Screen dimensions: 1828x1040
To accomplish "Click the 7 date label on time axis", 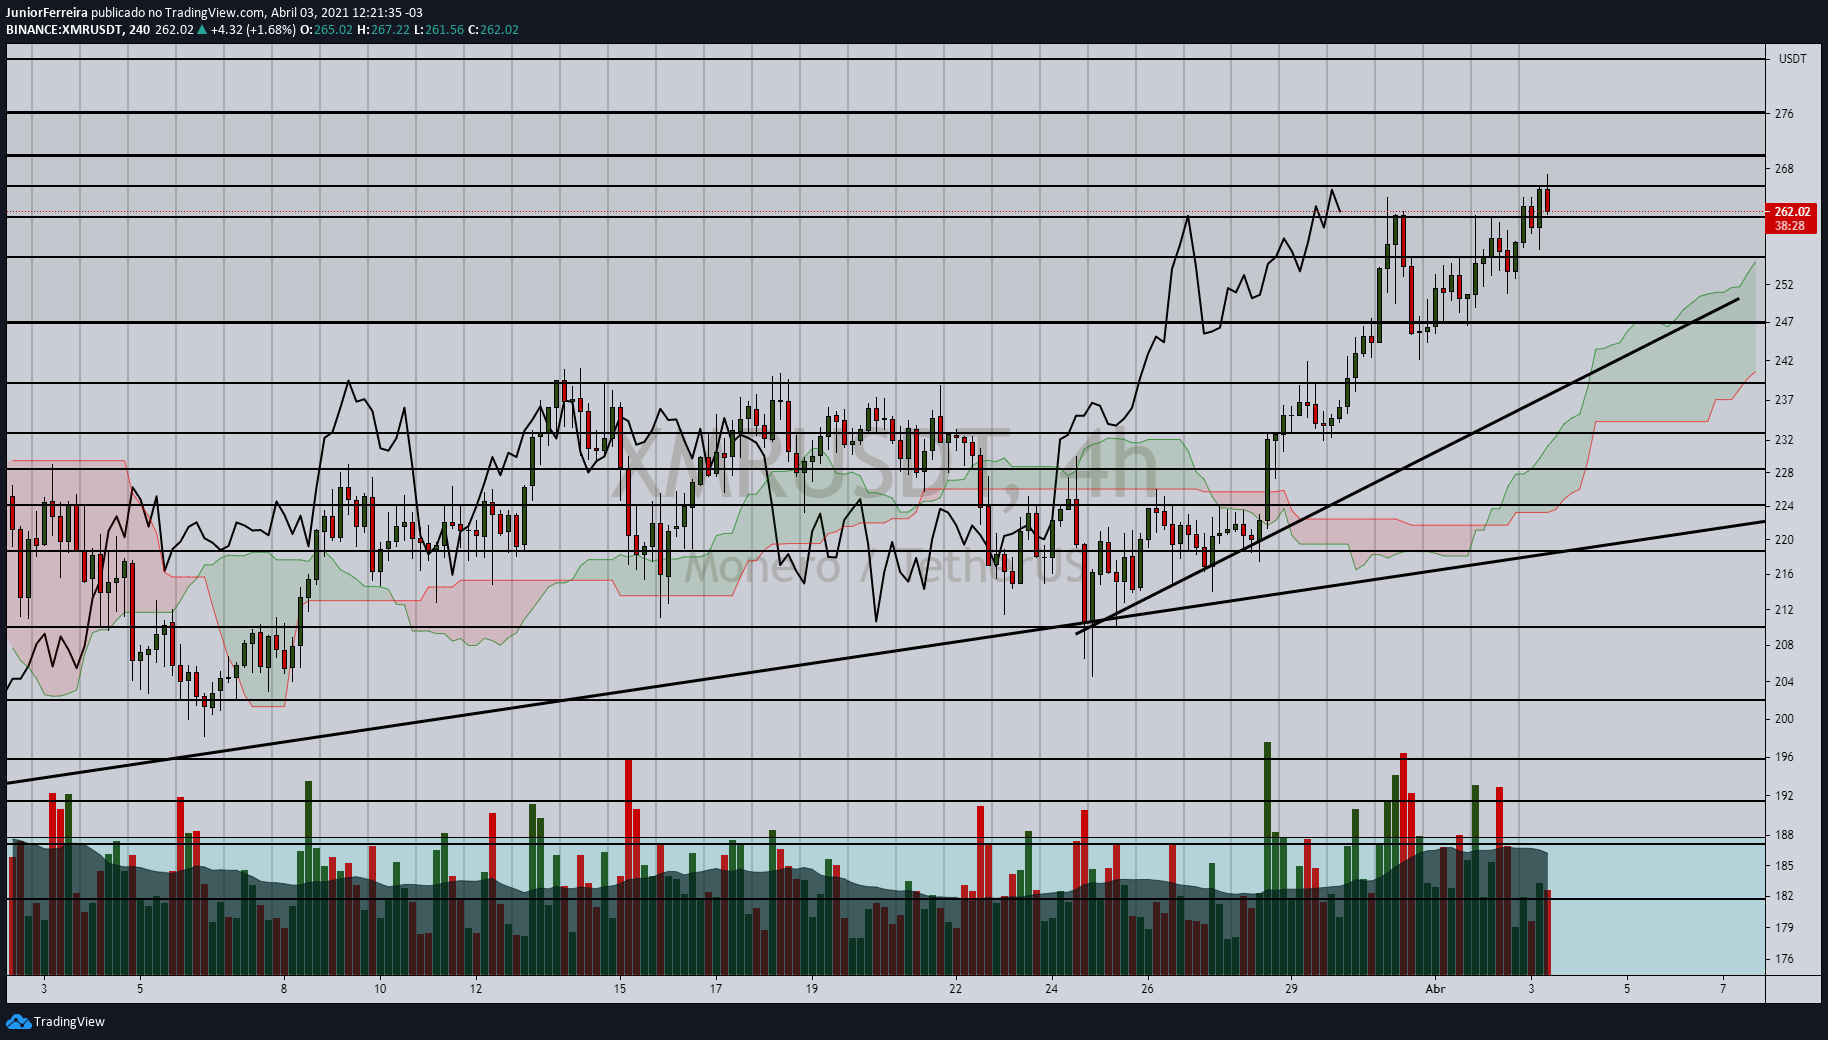I will point(1723,989).
